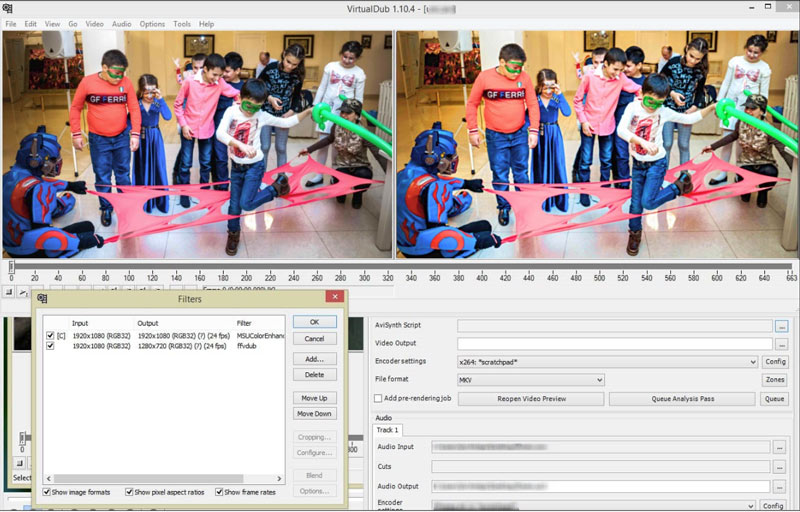Click the Move Down button
Viewport: 800px width, 512px height.
click(314, 414)
